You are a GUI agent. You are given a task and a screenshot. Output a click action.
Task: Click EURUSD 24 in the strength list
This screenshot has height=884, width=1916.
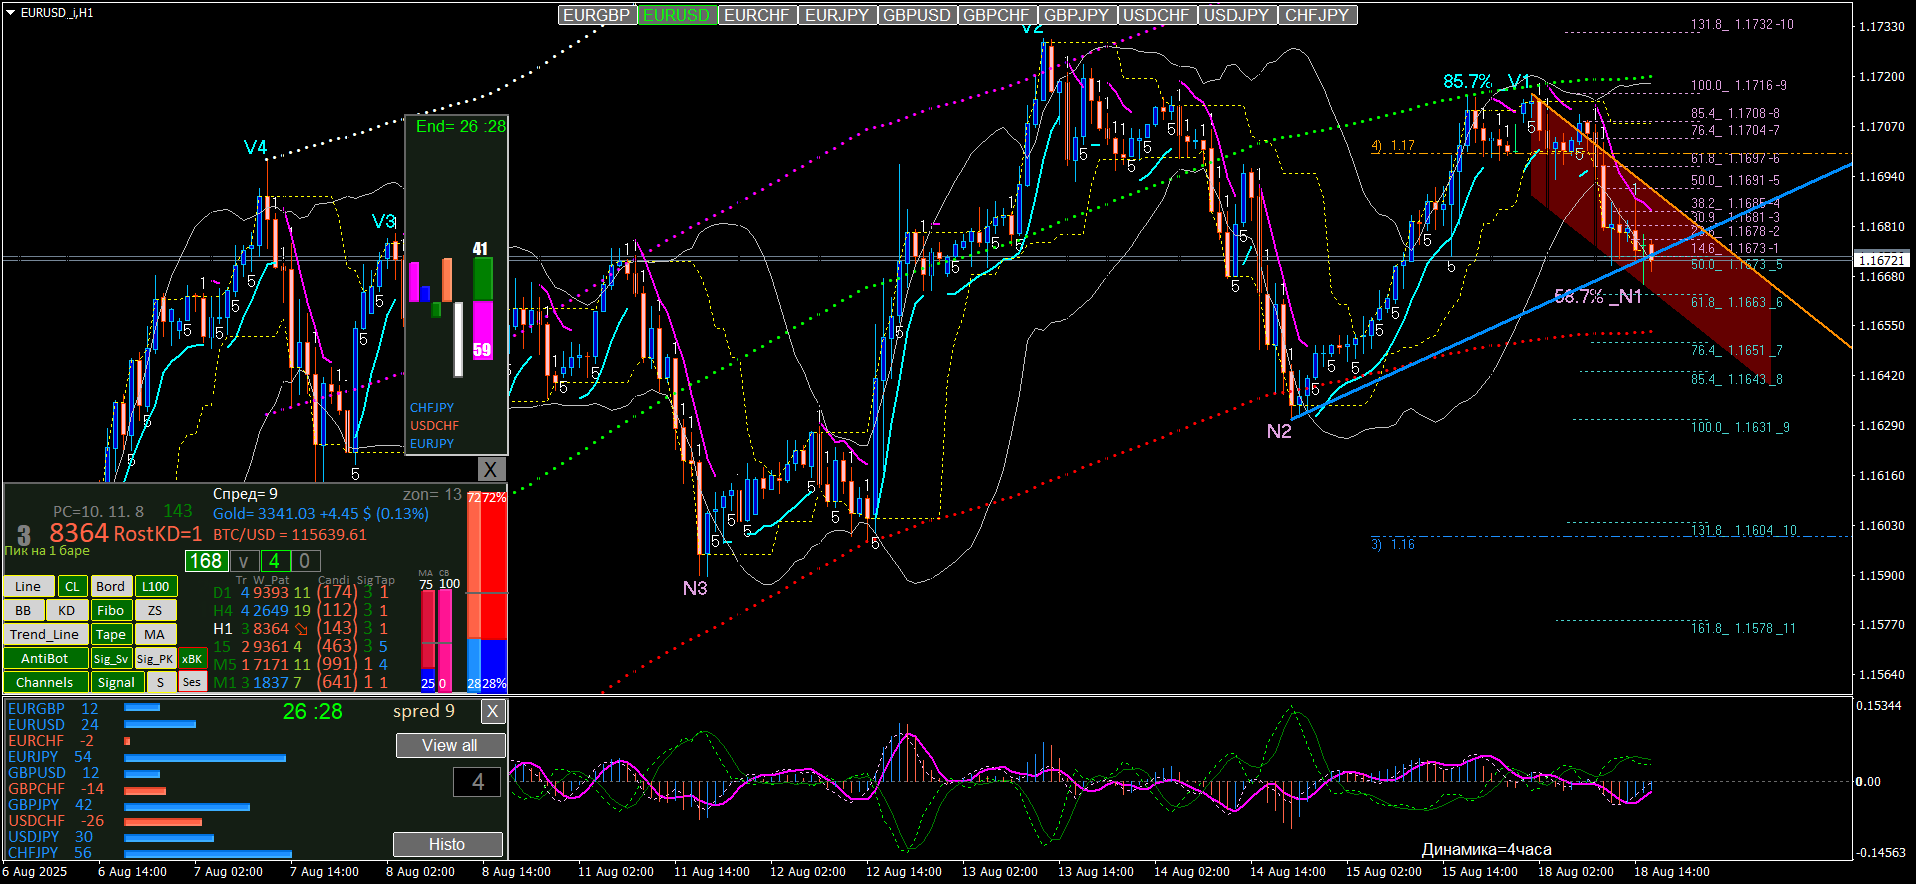click(x=53, y=725)
